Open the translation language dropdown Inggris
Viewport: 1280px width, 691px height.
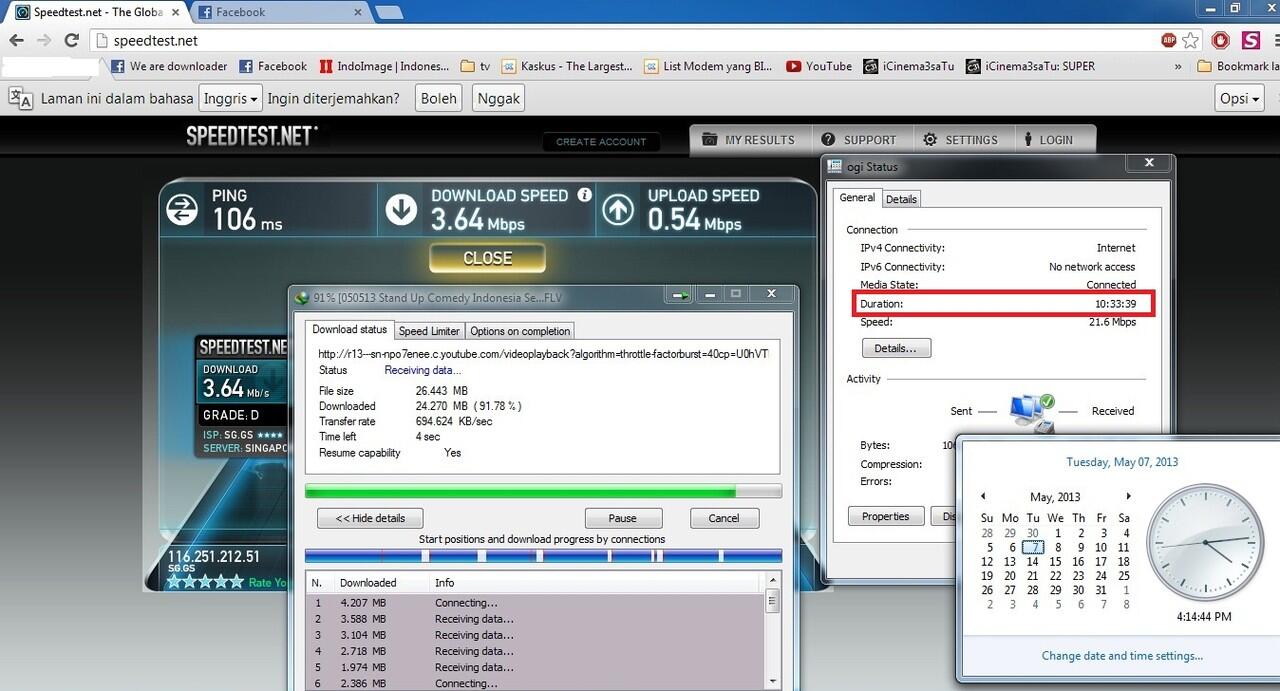[230, 98]
